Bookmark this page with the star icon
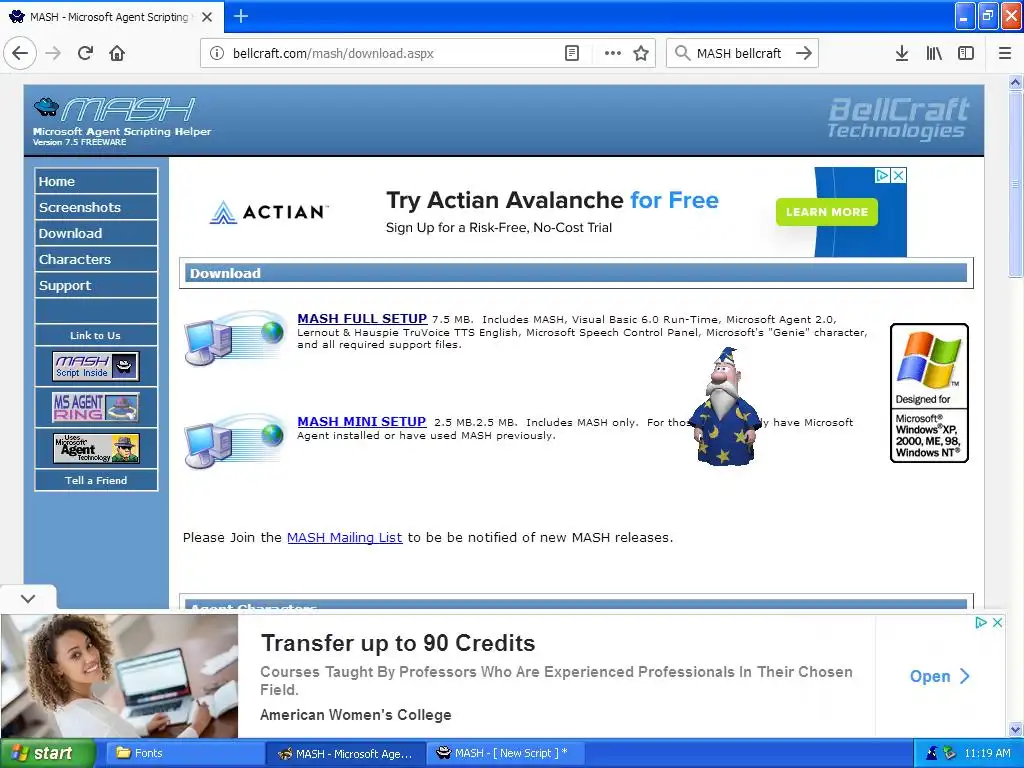Image resolution: width=1024 pixels, height=768 pixels. click(x=641, y=53)
